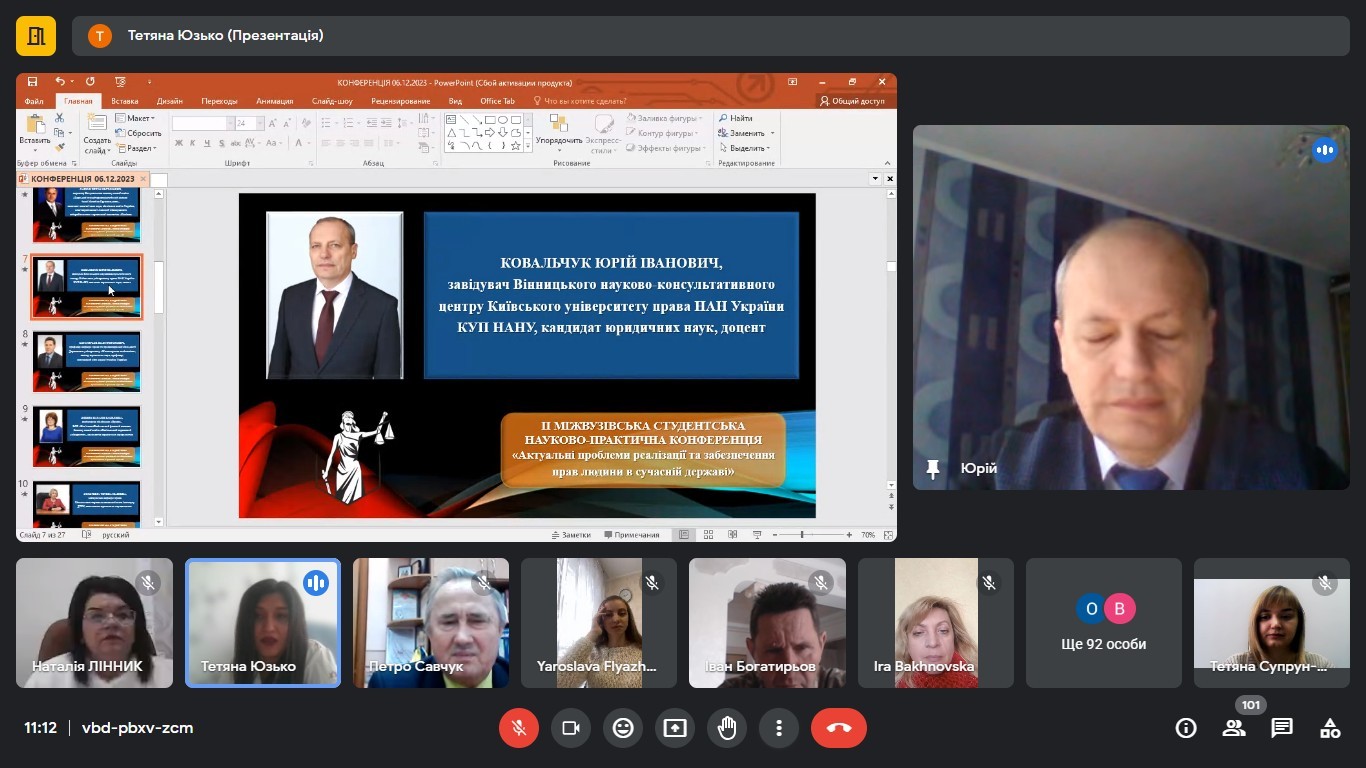Open the emoji reactions picker
1366x768 pixels.
[x=623, y=728]
